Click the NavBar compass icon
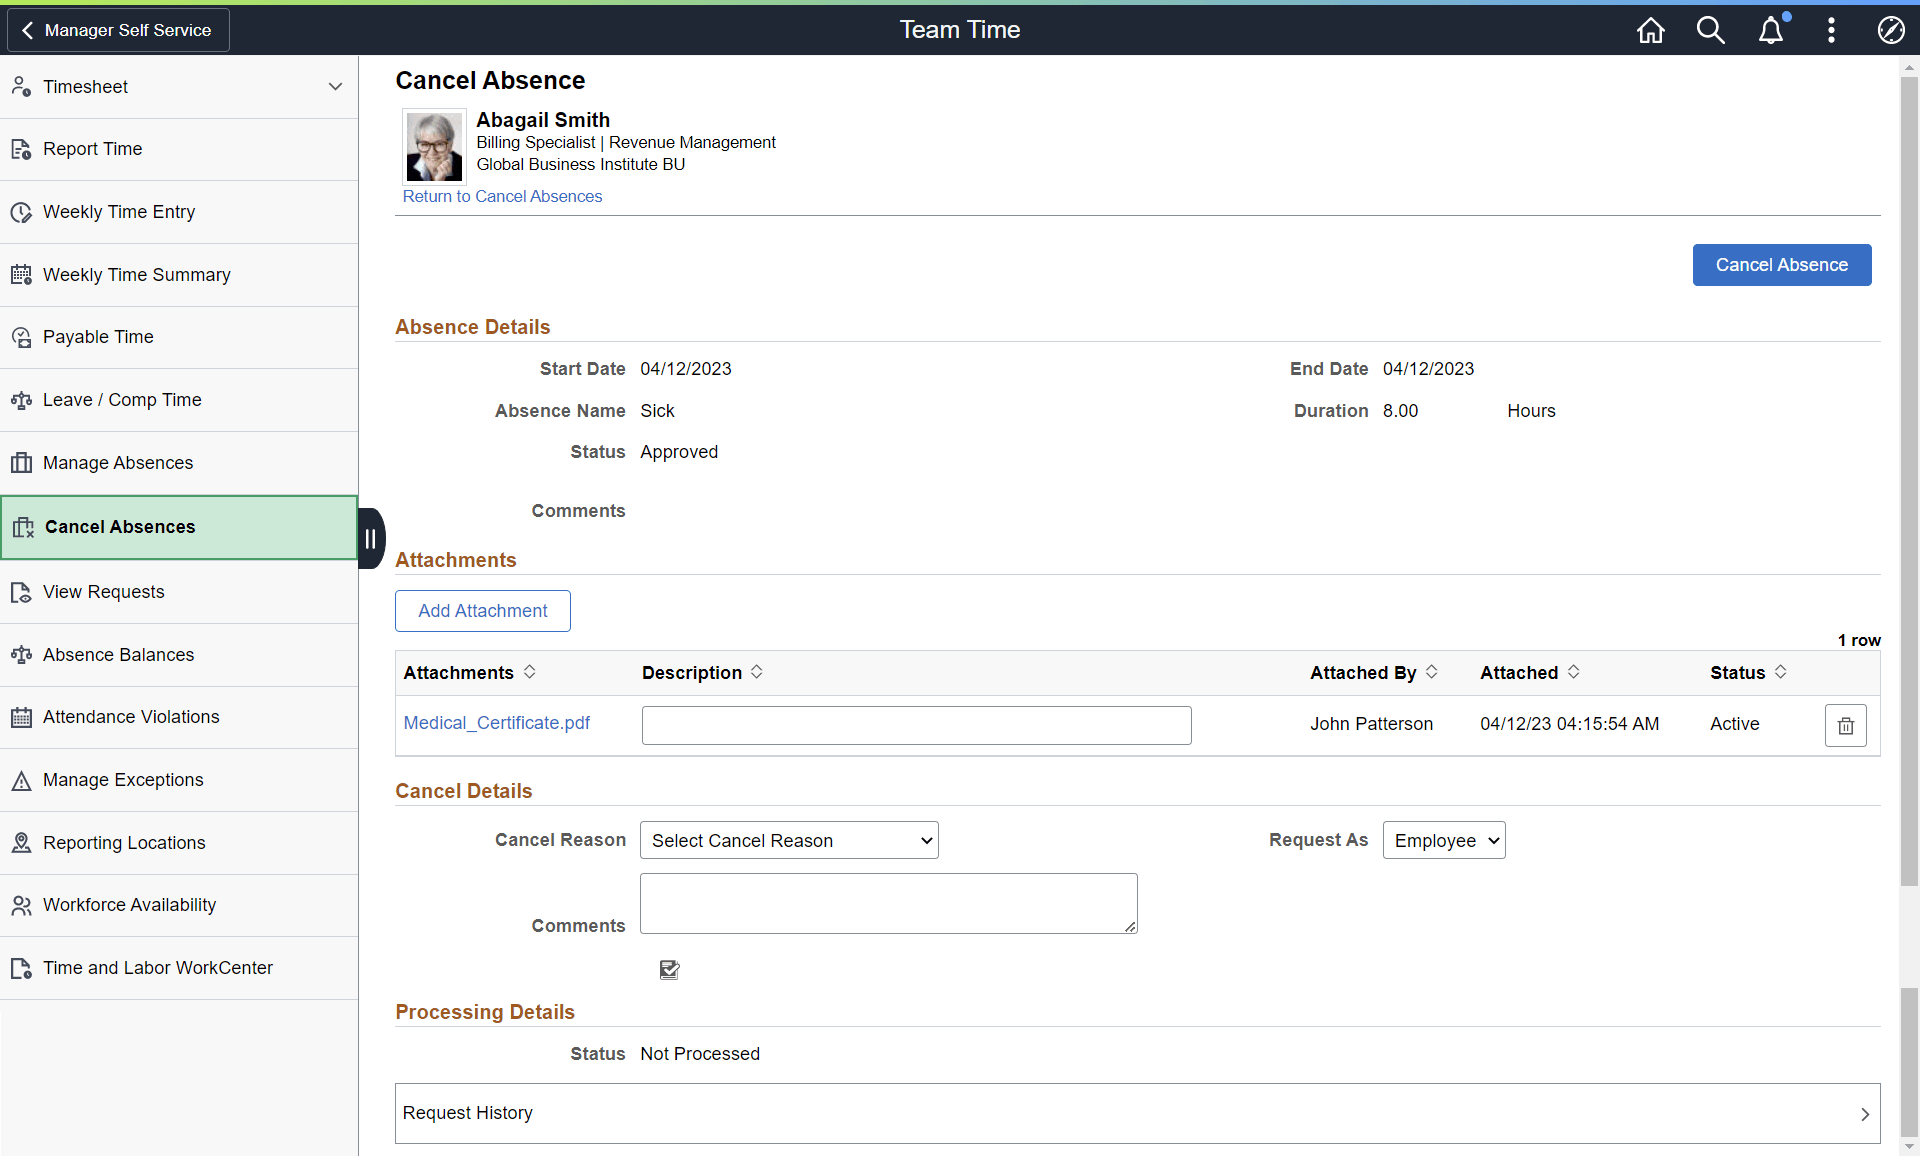 [x=1890, y=30]
